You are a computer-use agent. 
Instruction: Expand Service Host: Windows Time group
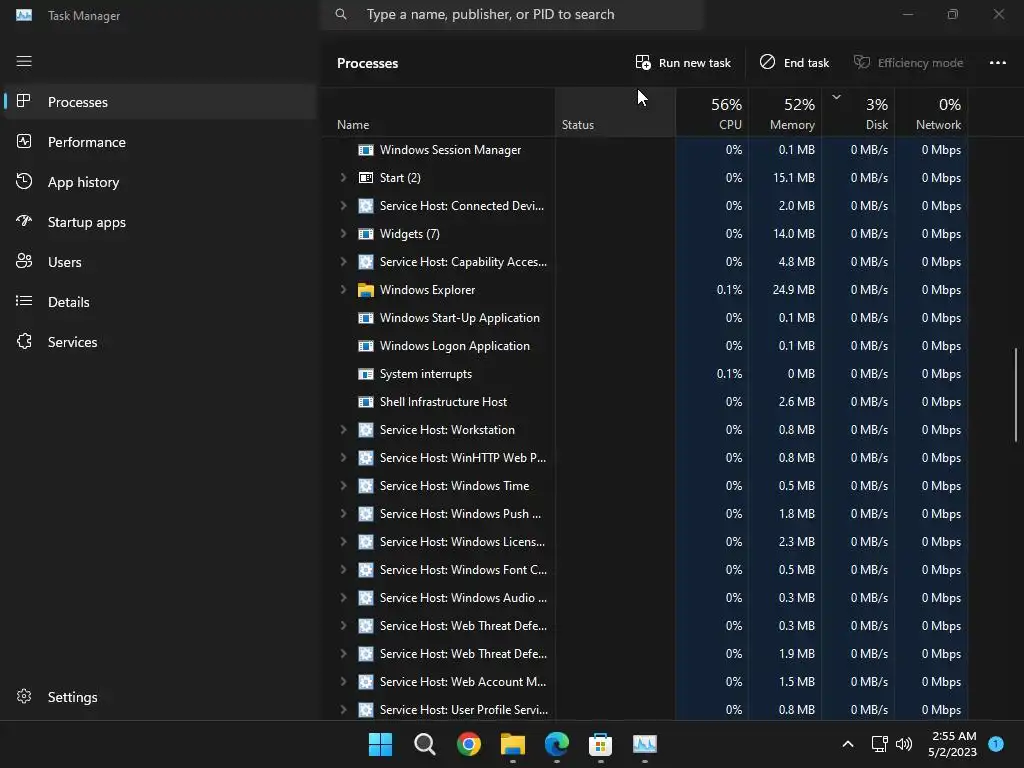click(x=344, y=486)
